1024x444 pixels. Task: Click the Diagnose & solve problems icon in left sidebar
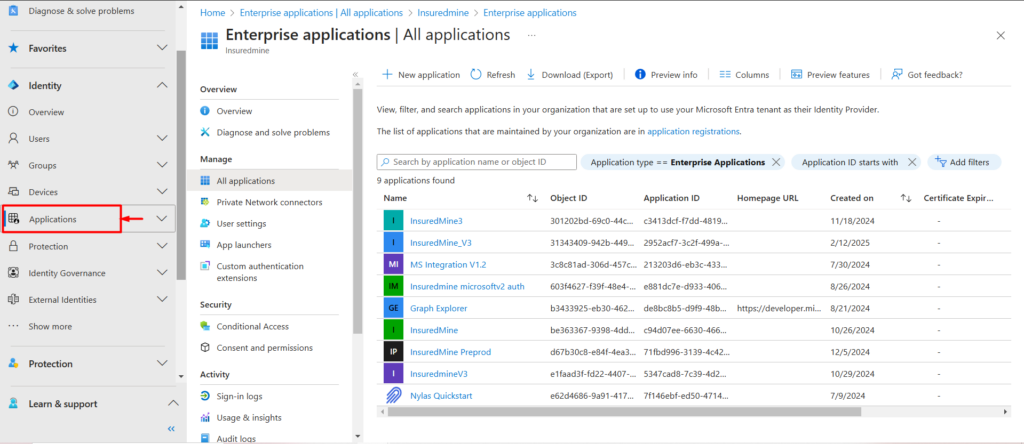12,11
